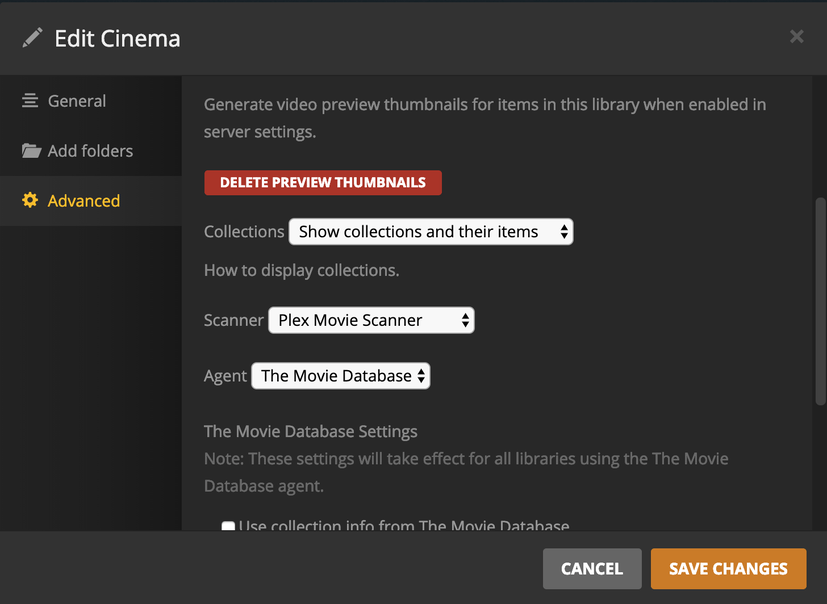Select the Advanced tab label
This screenshot has height=604, width=827.
[x=84, y=201]
